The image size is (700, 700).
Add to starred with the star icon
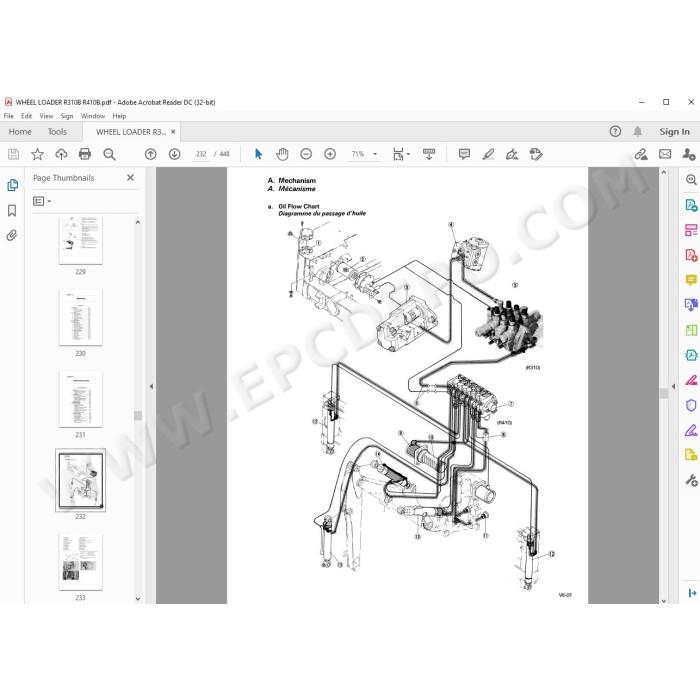38,154
